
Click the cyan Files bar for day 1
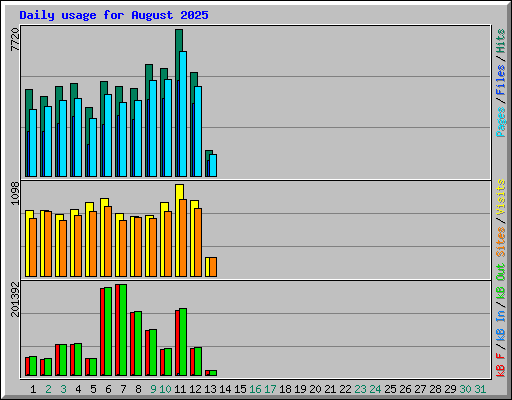point(33,143)
